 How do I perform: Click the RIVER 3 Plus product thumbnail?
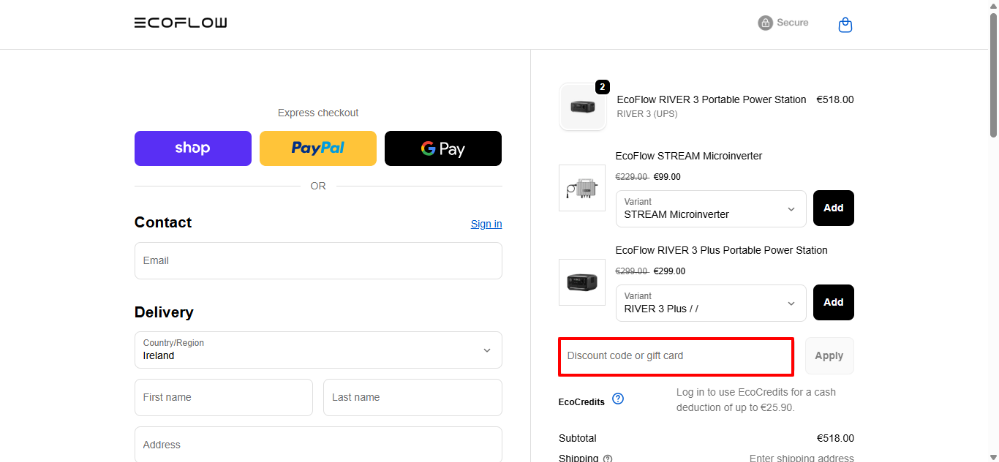point(582,282)
